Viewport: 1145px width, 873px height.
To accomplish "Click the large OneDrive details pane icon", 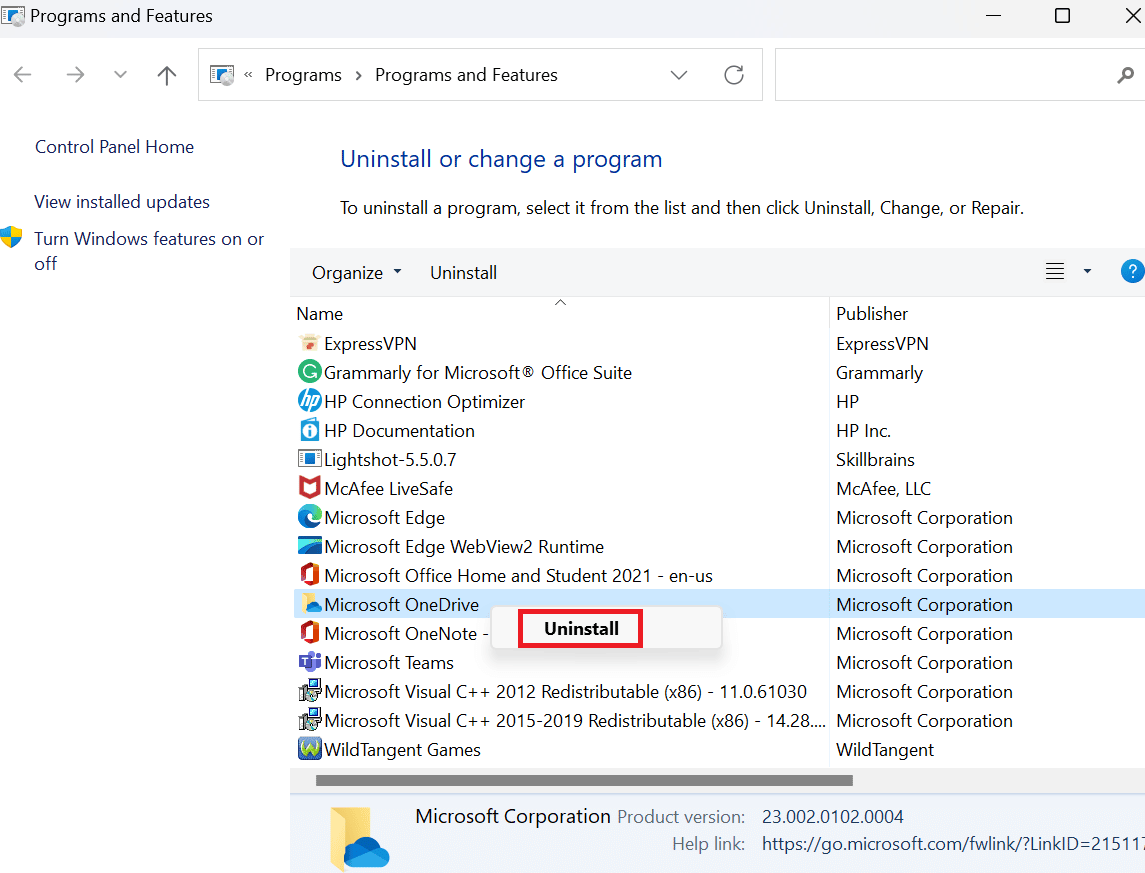I will tap(359, 838).
